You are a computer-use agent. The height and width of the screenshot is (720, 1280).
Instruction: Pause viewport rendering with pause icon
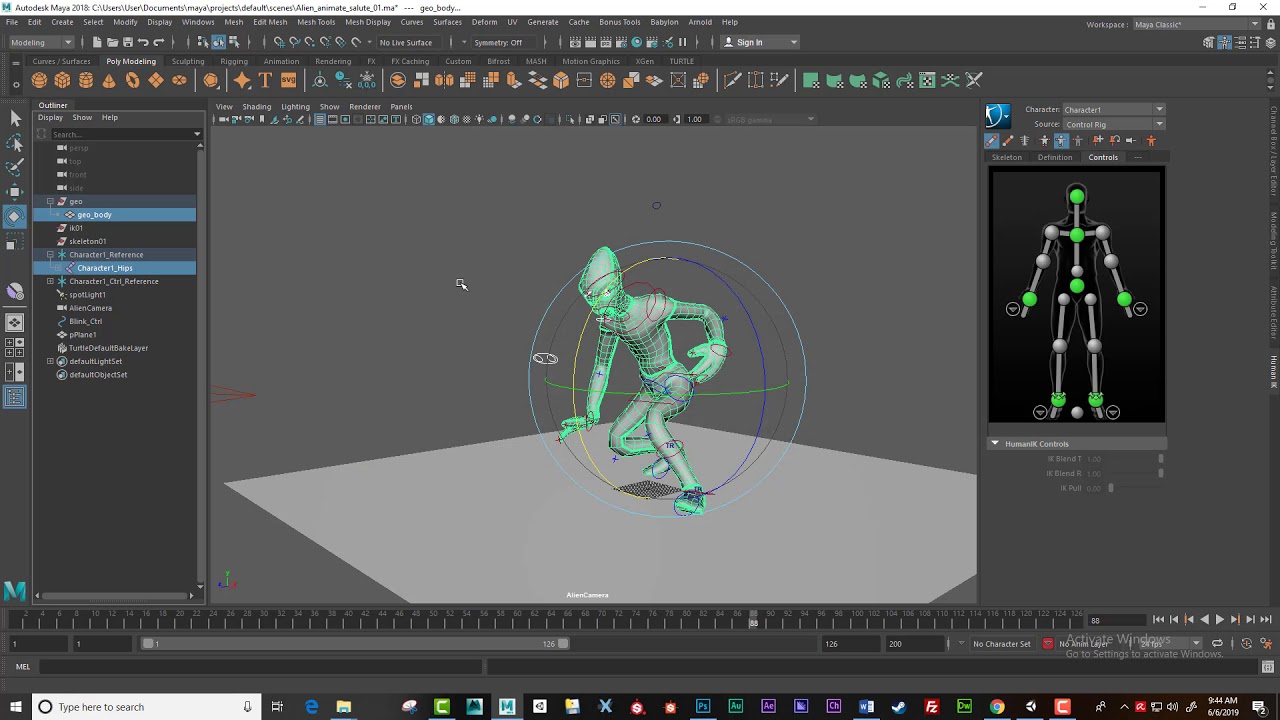click(683, 42)
